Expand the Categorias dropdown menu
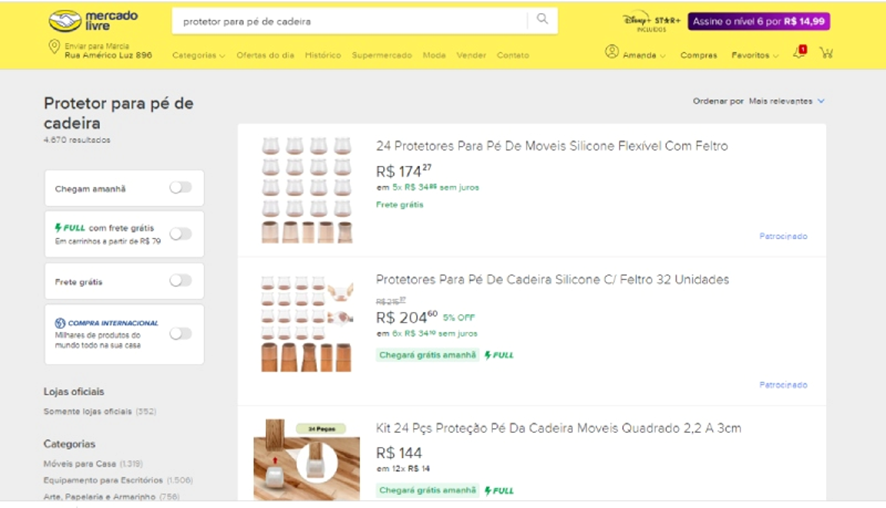This screenshot has height=508, width=886. pos(198,56)
